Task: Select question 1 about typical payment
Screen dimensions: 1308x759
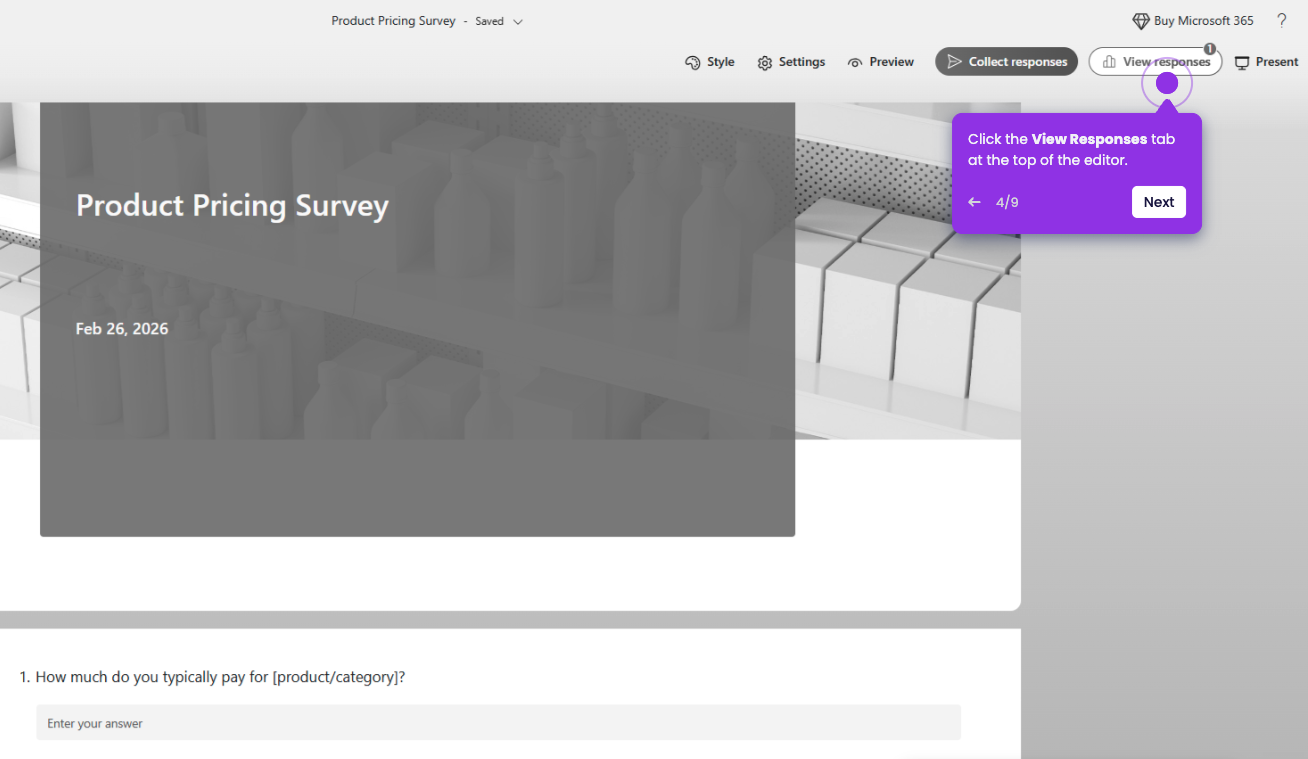Action: (212, 677)
